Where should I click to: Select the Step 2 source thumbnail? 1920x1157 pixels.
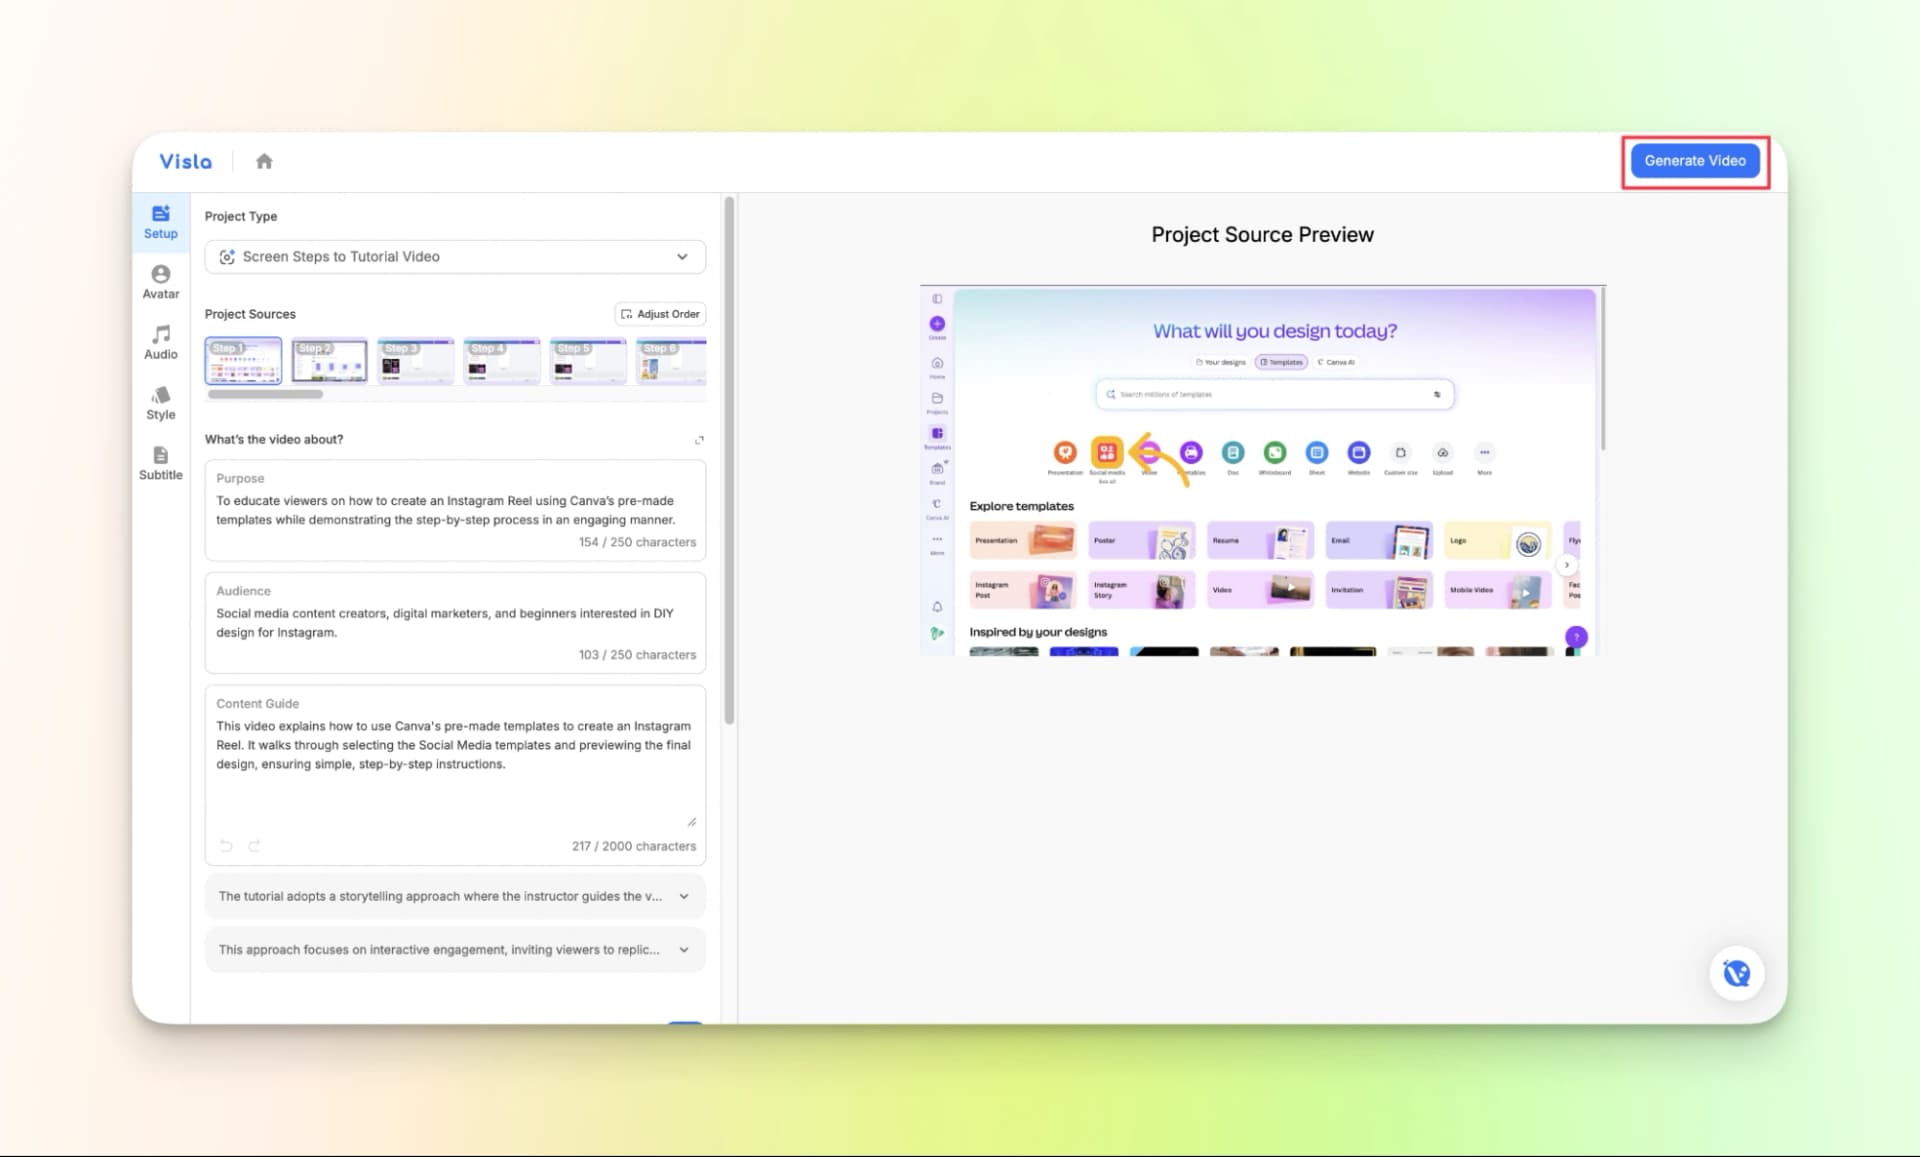point(329,361)
